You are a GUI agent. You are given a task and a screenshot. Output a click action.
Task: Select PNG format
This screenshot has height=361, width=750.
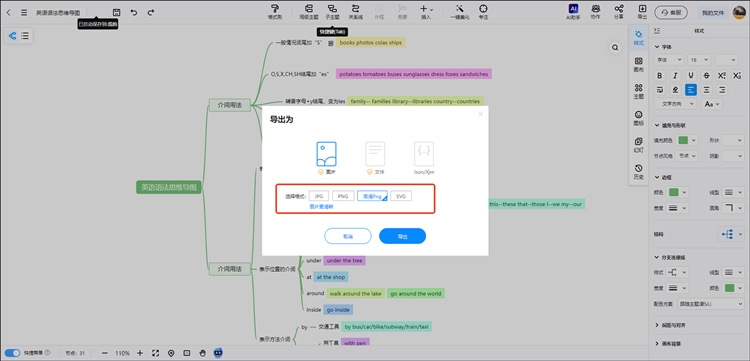click(x=343, y=196)
